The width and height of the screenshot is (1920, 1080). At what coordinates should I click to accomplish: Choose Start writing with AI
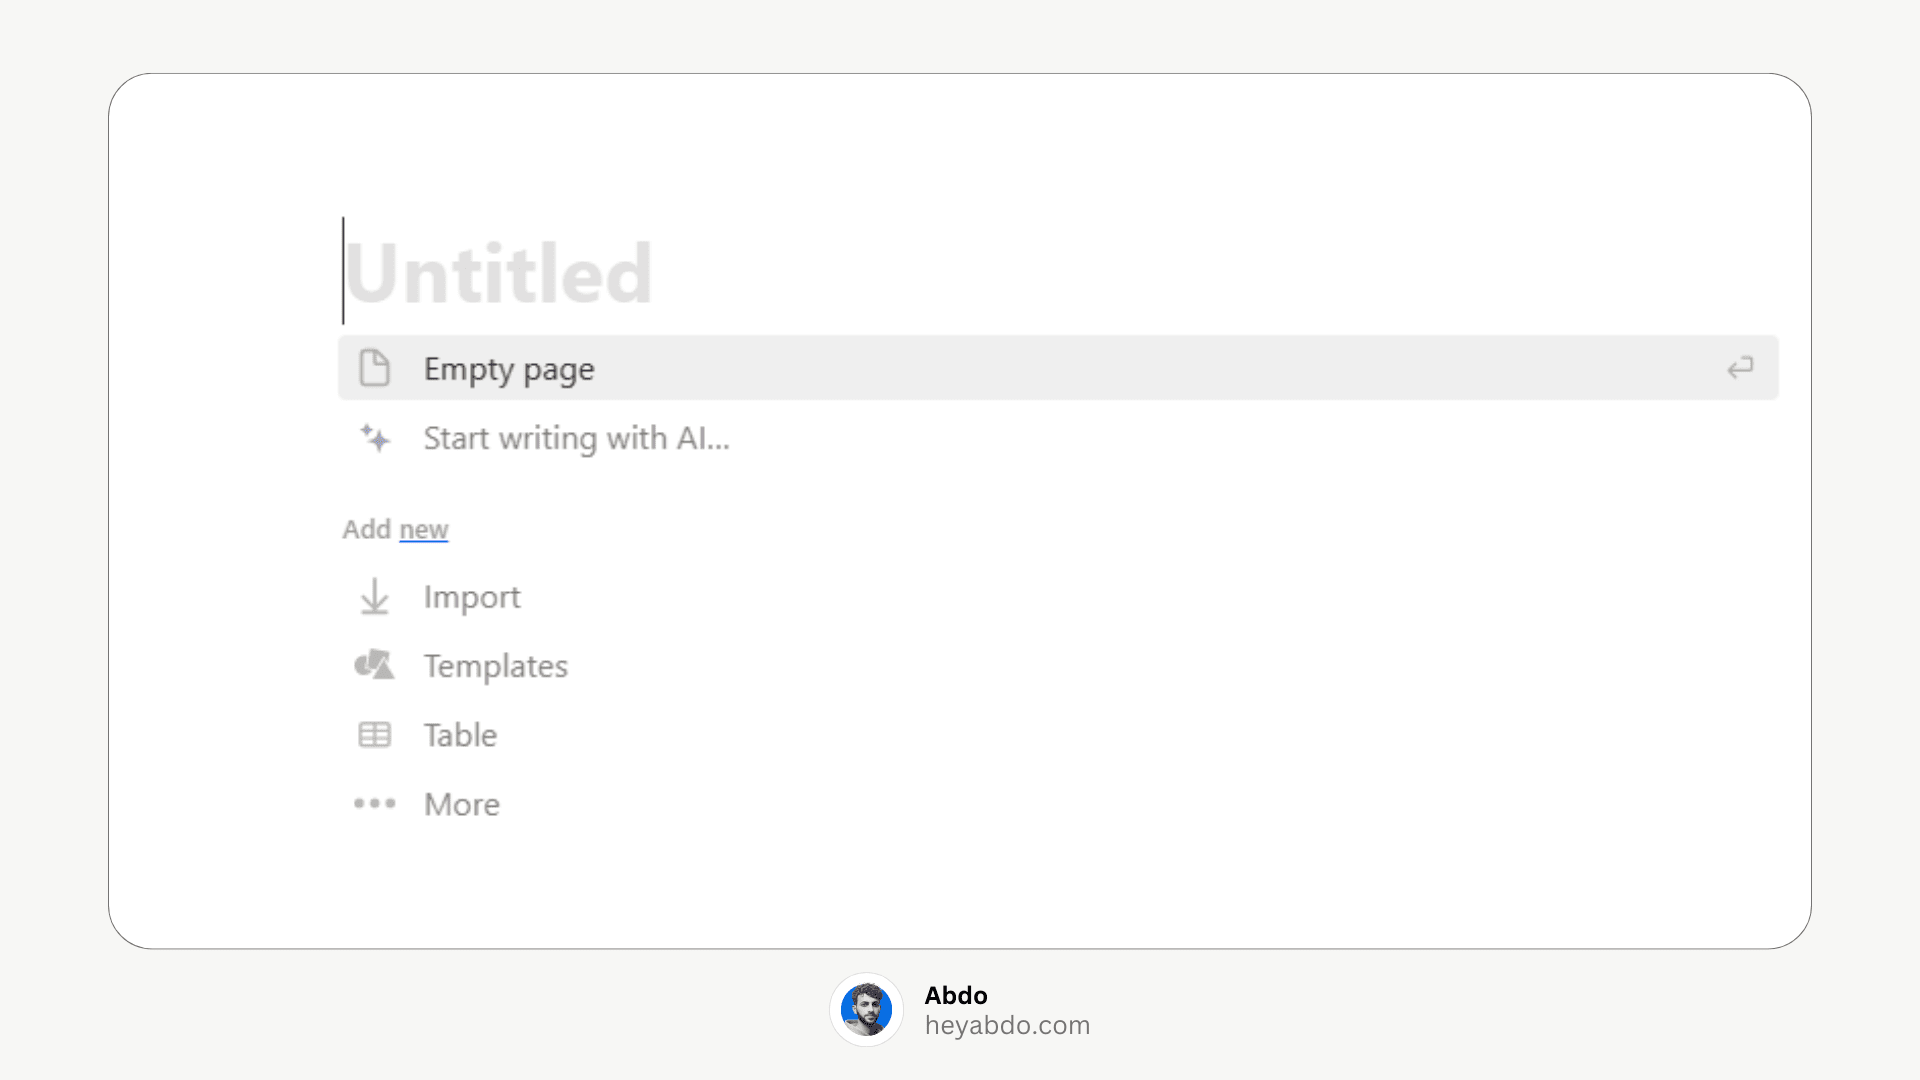[x=576, y=438]
